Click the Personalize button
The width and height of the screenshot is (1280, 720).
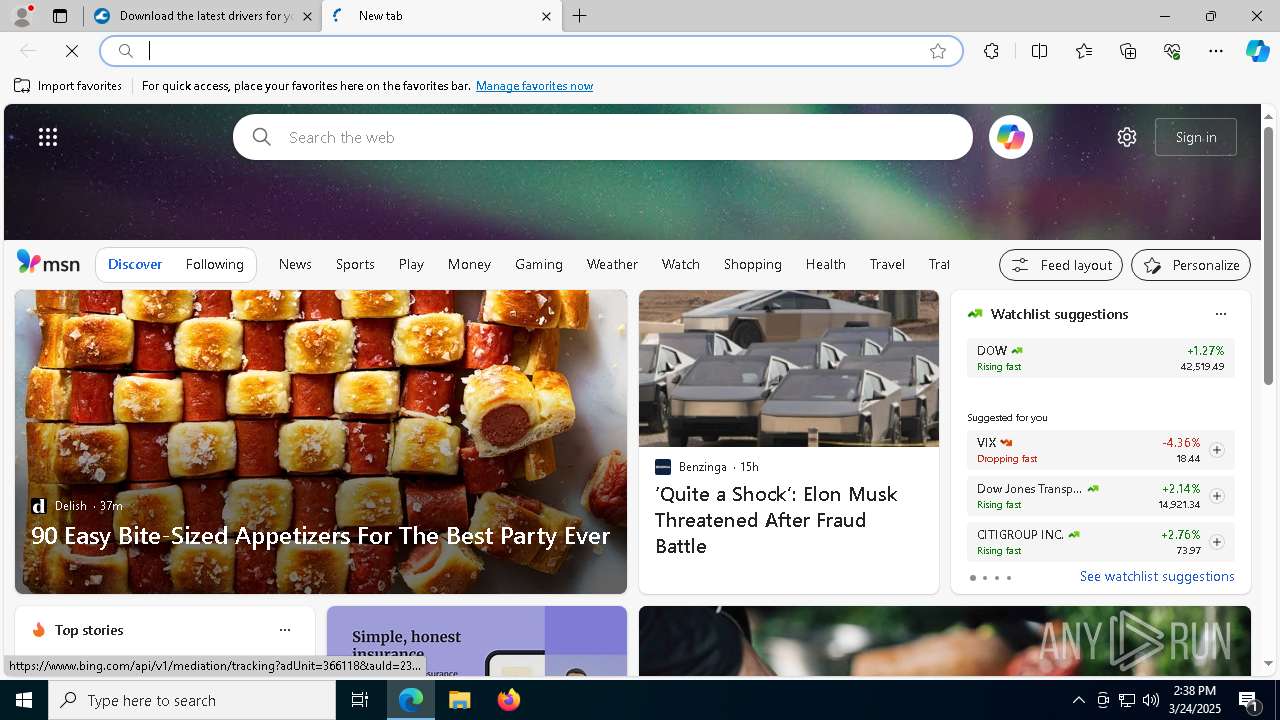pyautogui.click(x=1191, y=265)
